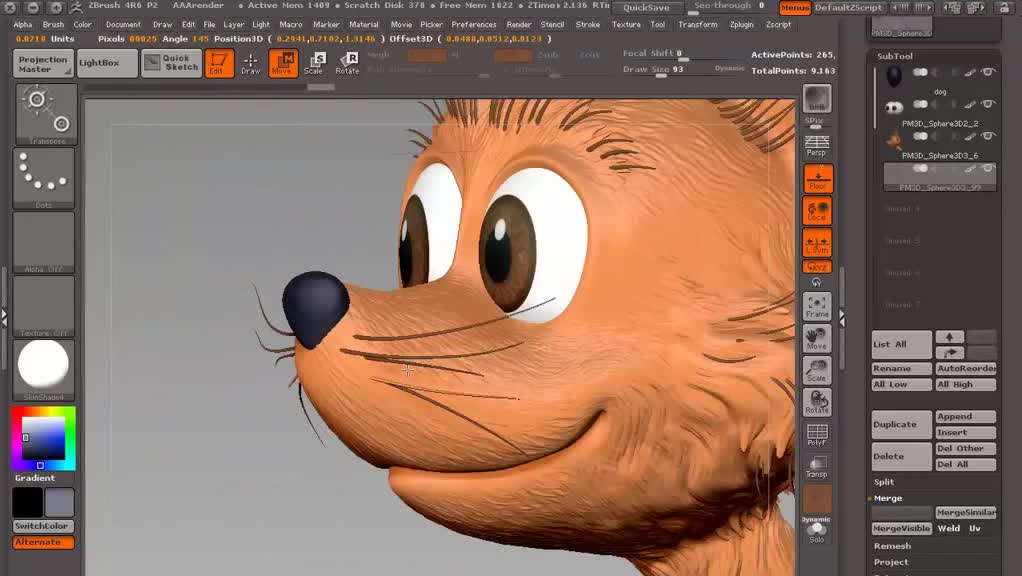Click the Rename subtool button
The height and width of the screenshot is (576, 1022).
[901, 369]
